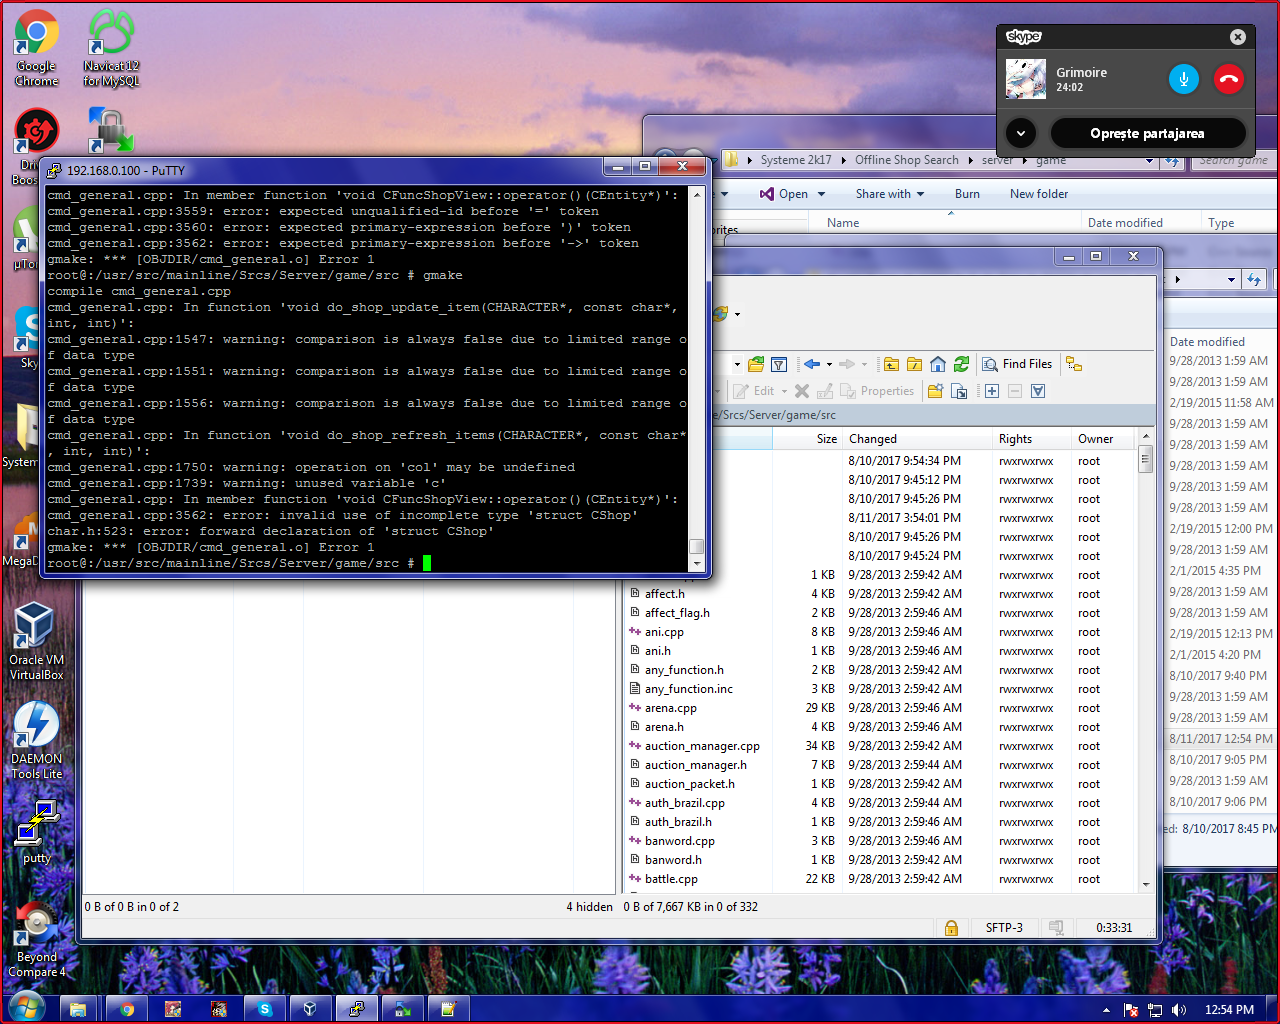Go to root directory in WinSCP
Viewport: 1280px width, 1024px height.
coord(914,364)
